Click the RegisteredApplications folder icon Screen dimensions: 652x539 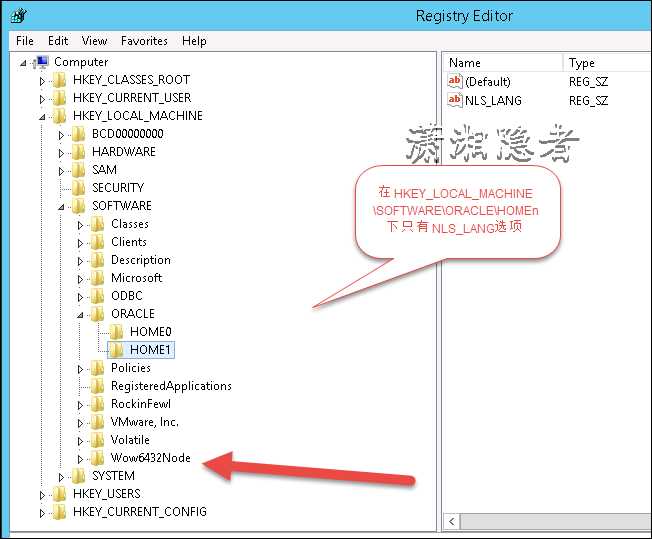[98, 386]
